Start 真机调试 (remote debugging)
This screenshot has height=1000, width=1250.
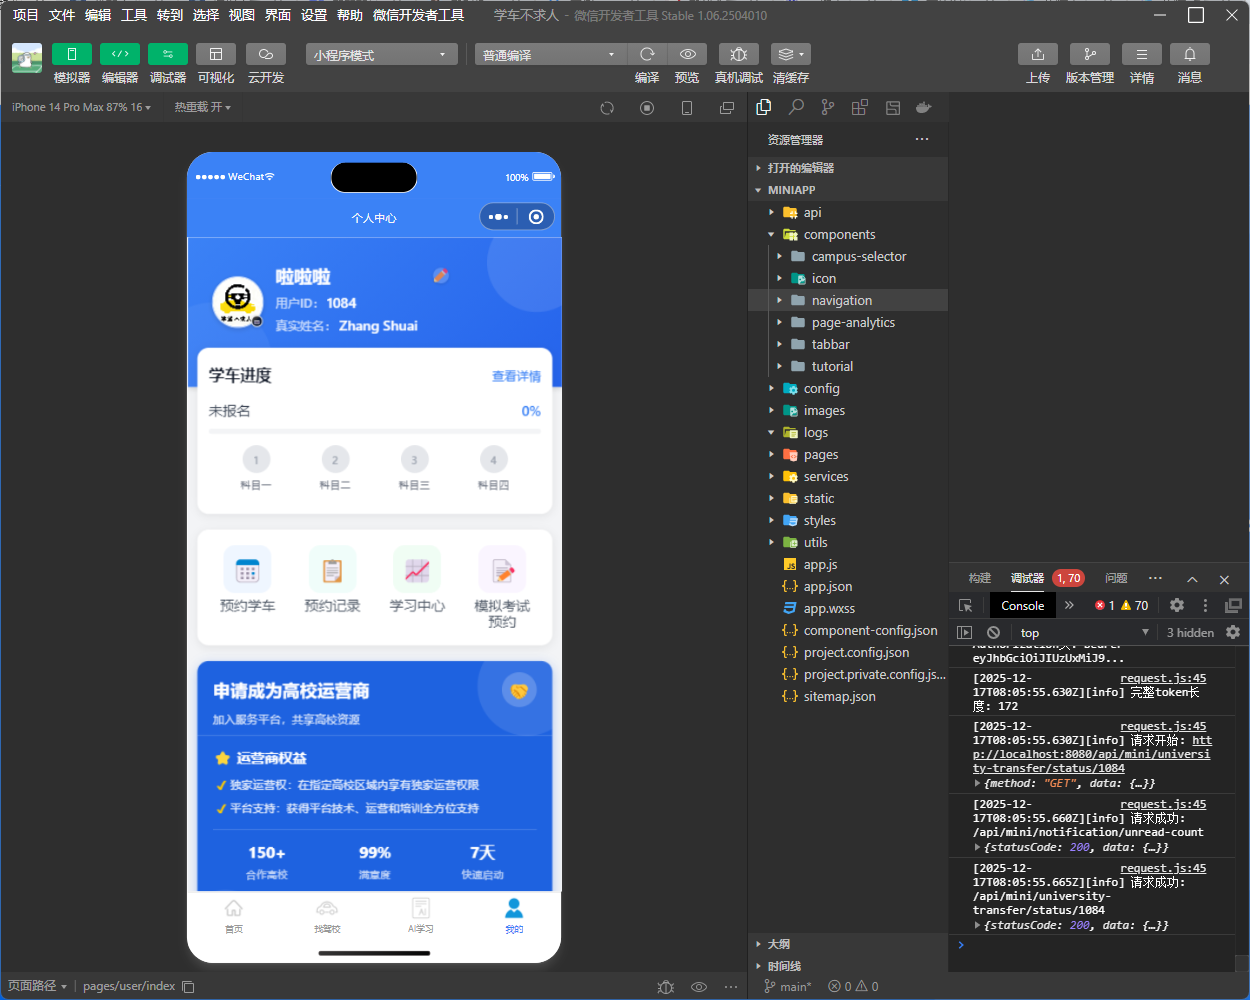[x=738, y=54]
